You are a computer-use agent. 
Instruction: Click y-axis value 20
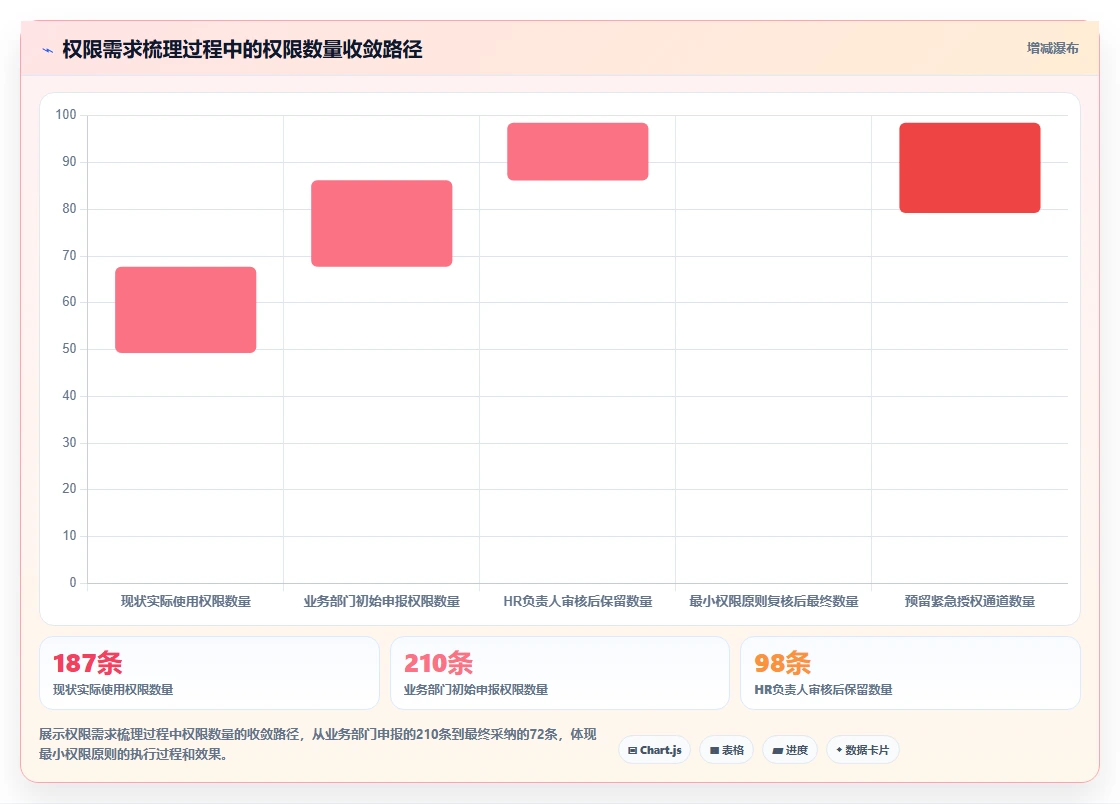pos(69,489)
